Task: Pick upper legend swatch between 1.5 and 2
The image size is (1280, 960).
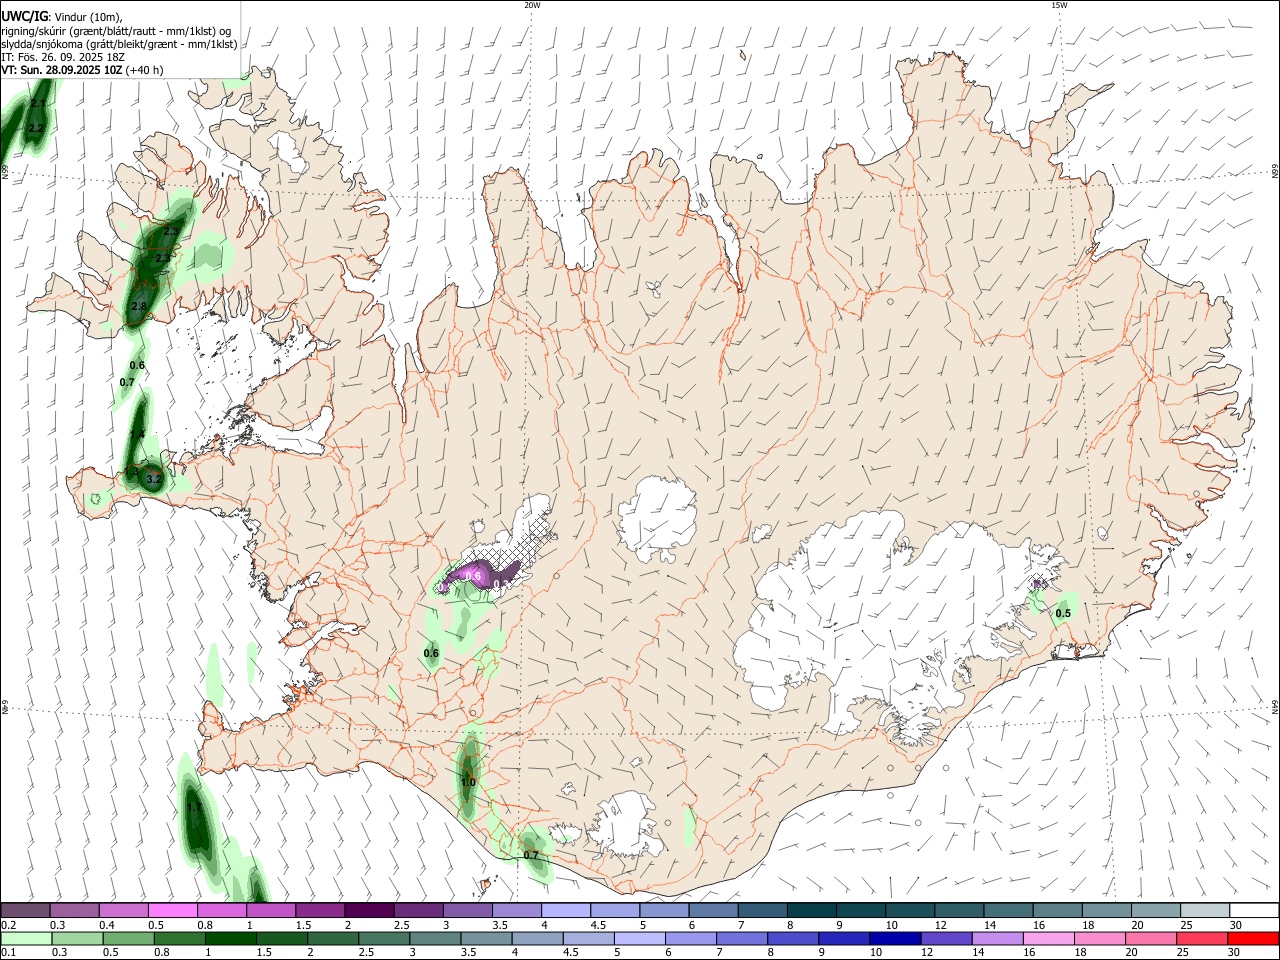Action: 319,910
